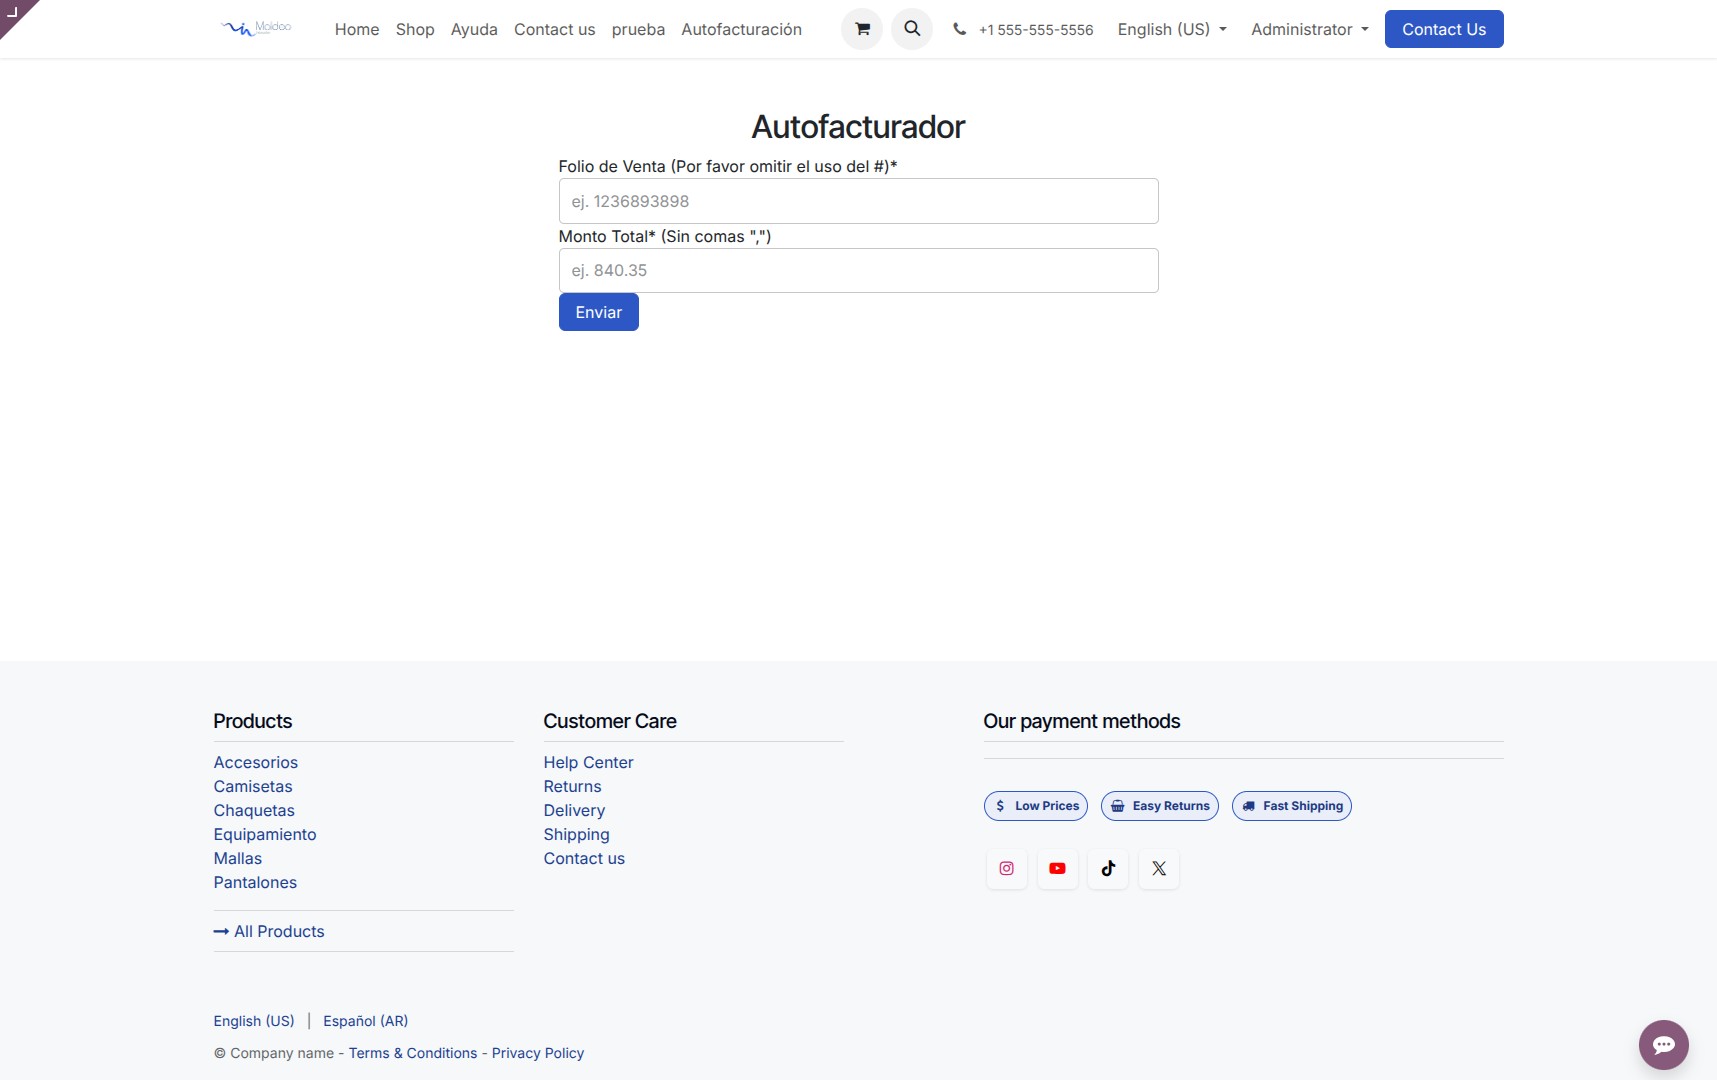This screenshot has height=1080, width=1717.
Task: Focus the Monto Total input field
Action: click(x=859, y=270)
